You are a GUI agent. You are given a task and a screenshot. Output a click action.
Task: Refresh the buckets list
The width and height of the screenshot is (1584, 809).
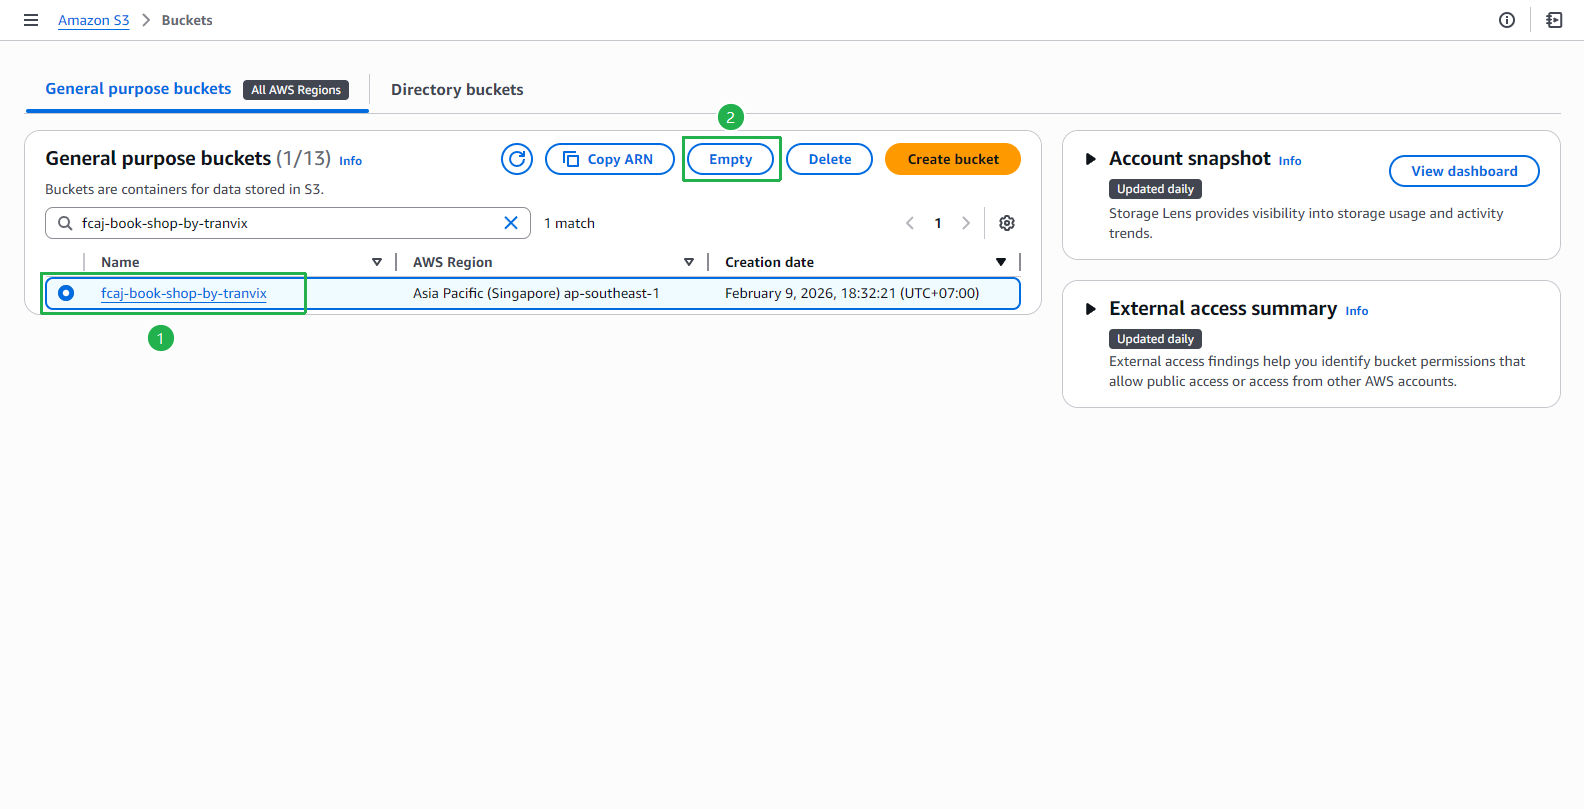(517, 159)
